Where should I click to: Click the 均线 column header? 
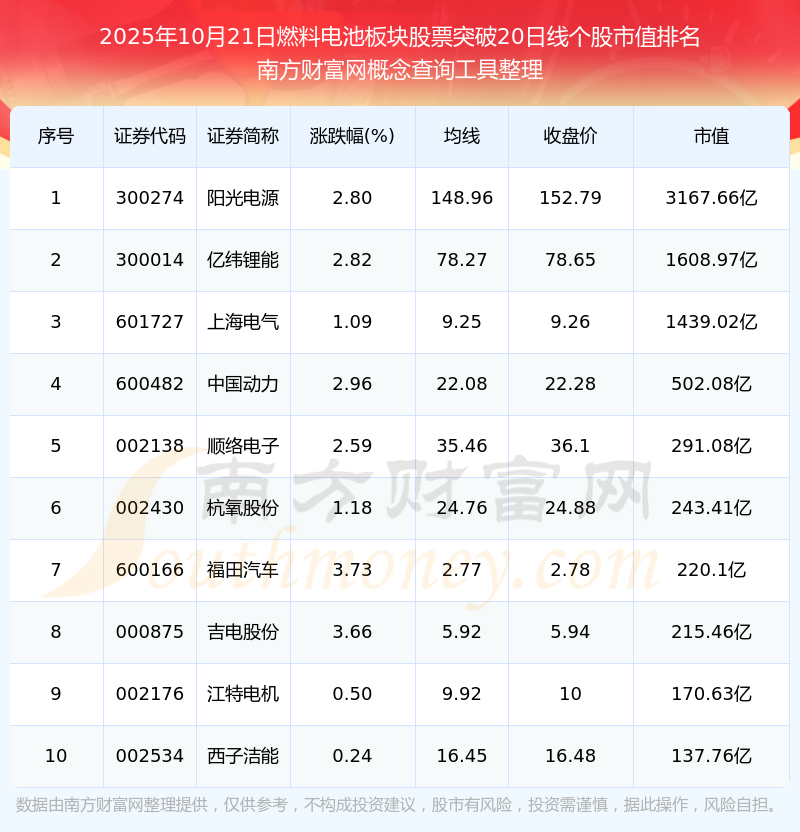pyautogui.click(x=462, y=136)
